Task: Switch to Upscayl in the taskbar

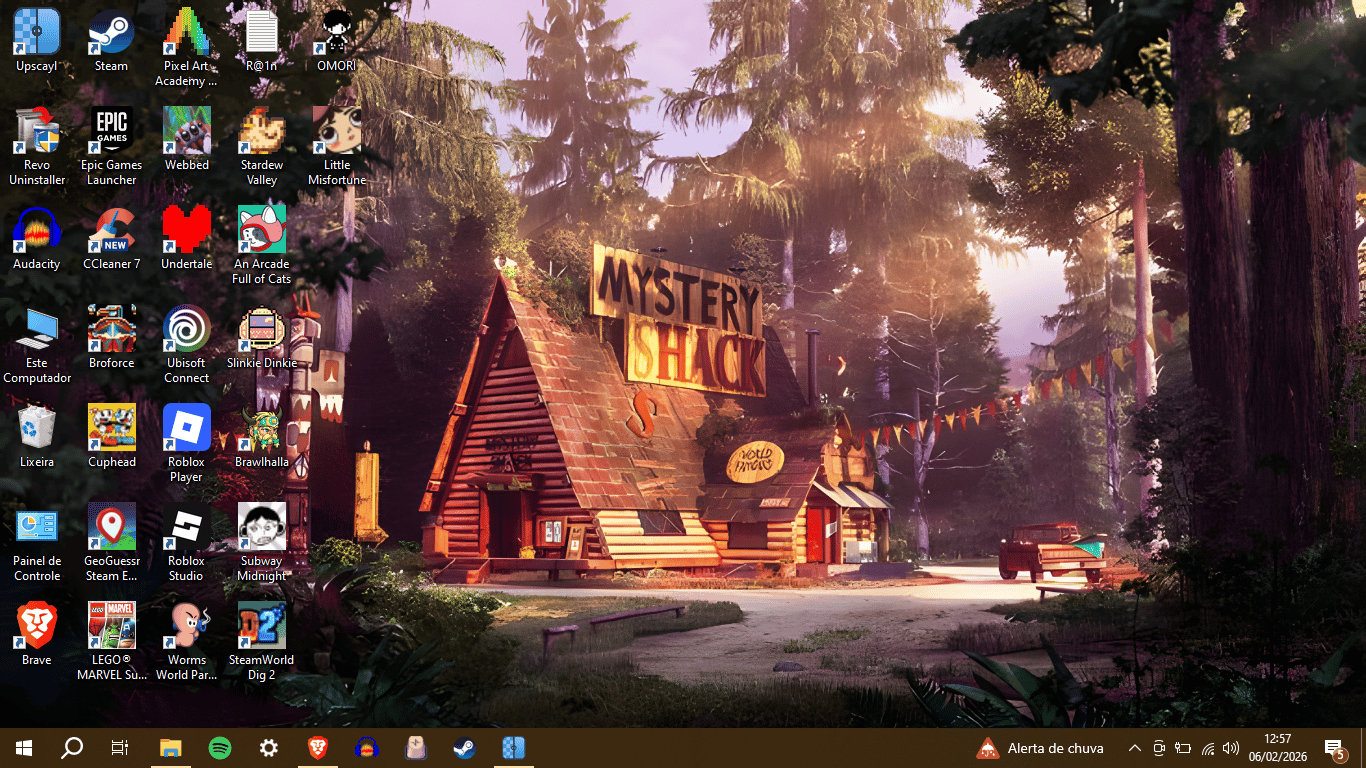Action: (513, 748)
